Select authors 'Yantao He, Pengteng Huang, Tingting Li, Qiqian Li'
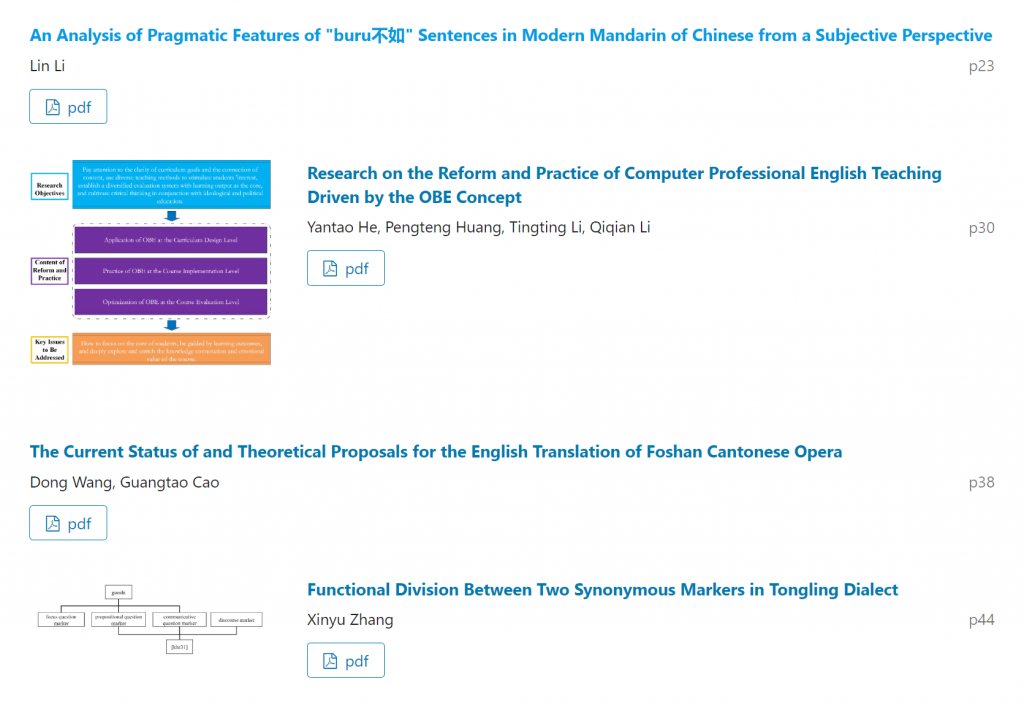1024x704 pixels. [479, 227]
